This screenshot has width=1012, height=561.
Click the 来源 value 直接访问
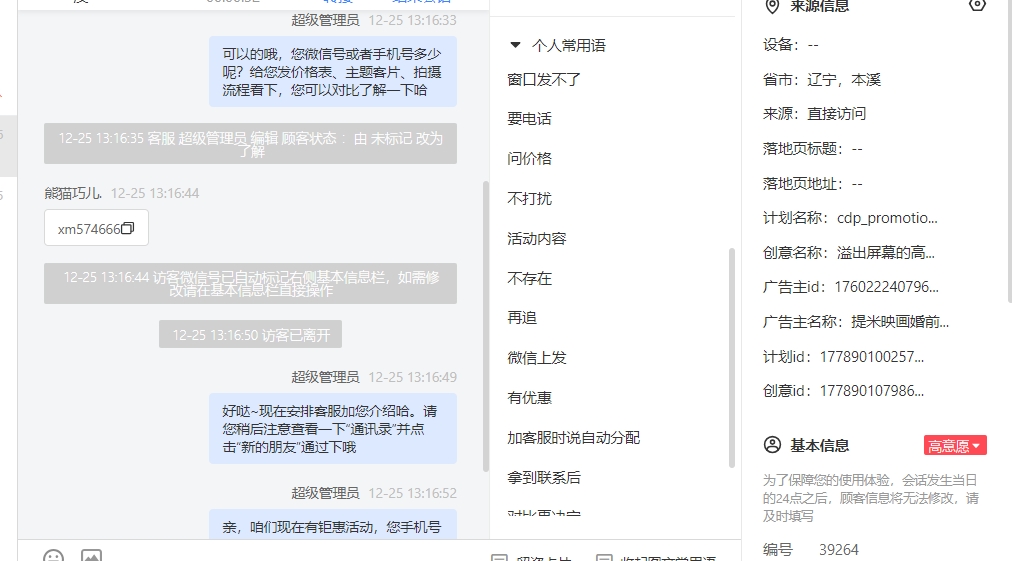[836, 114]
